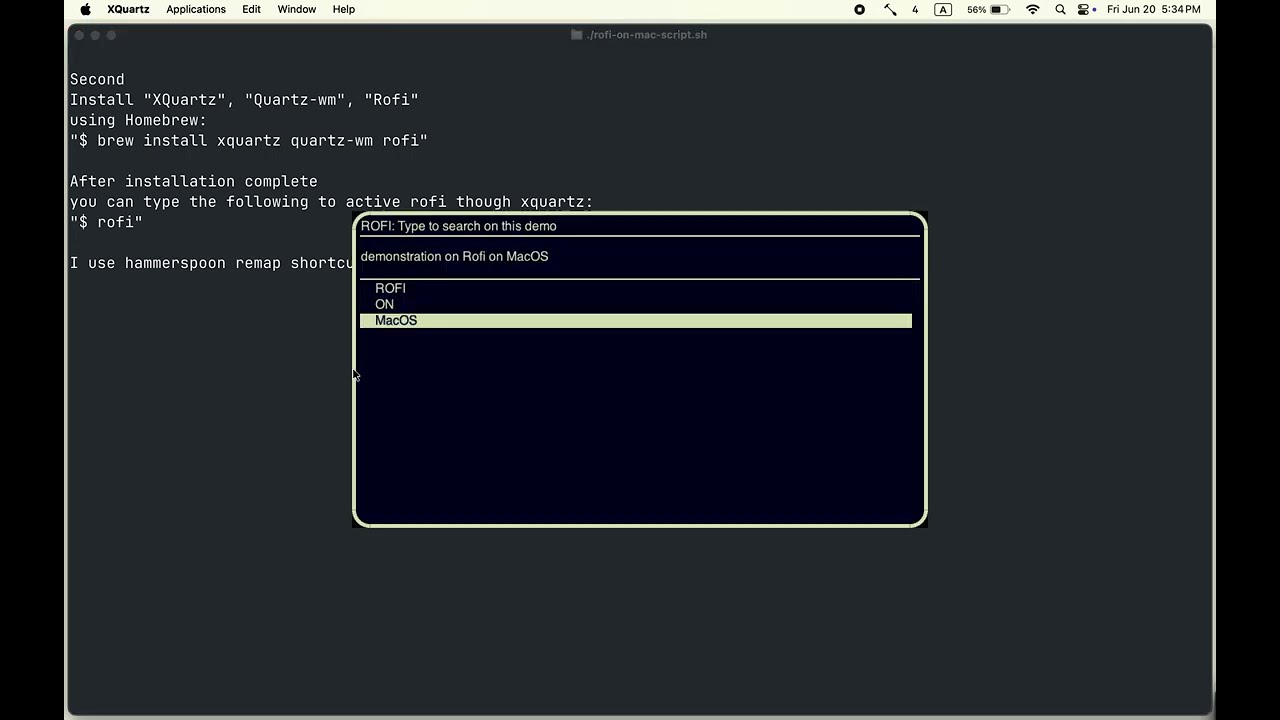Open the Applications menu
1280x720 pixels.
196,9
